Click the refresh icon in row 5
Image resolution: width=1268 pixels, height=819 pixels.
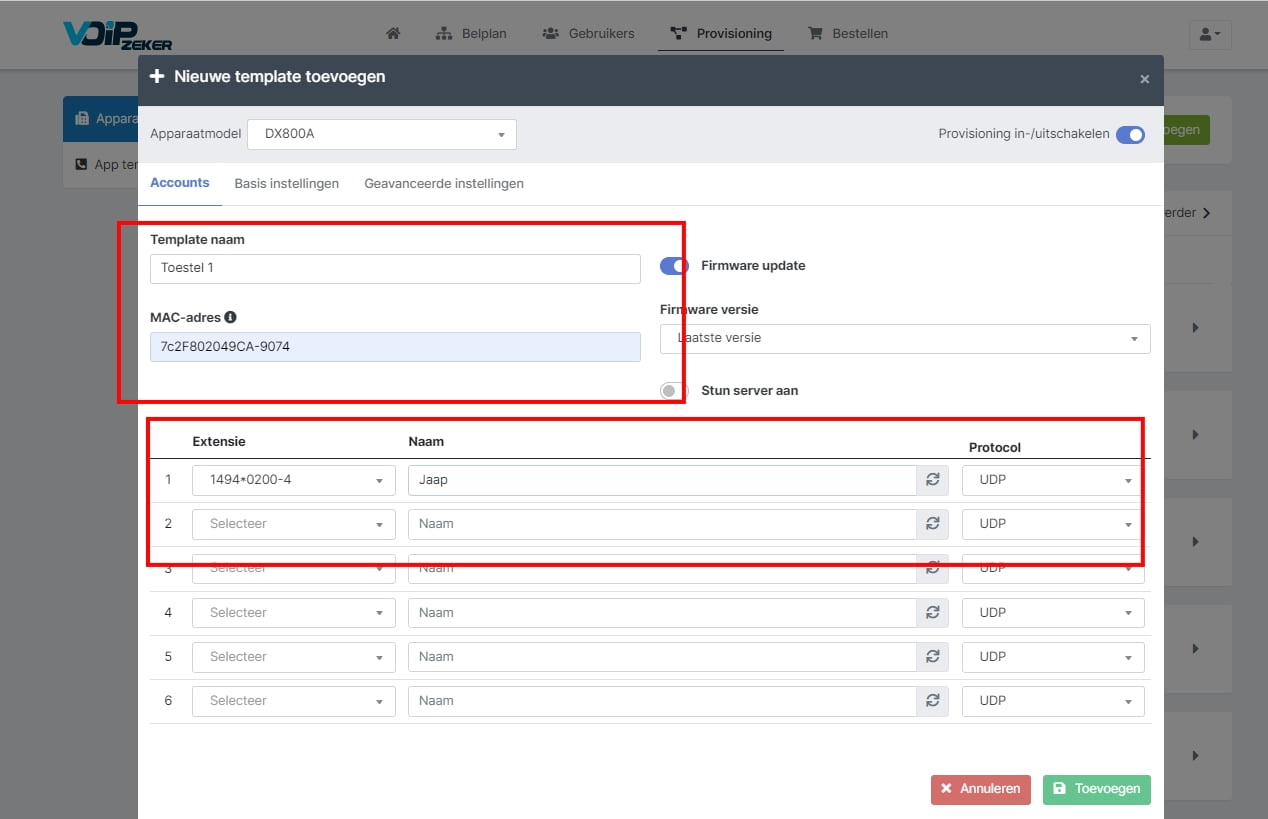(x=932, y=657)
